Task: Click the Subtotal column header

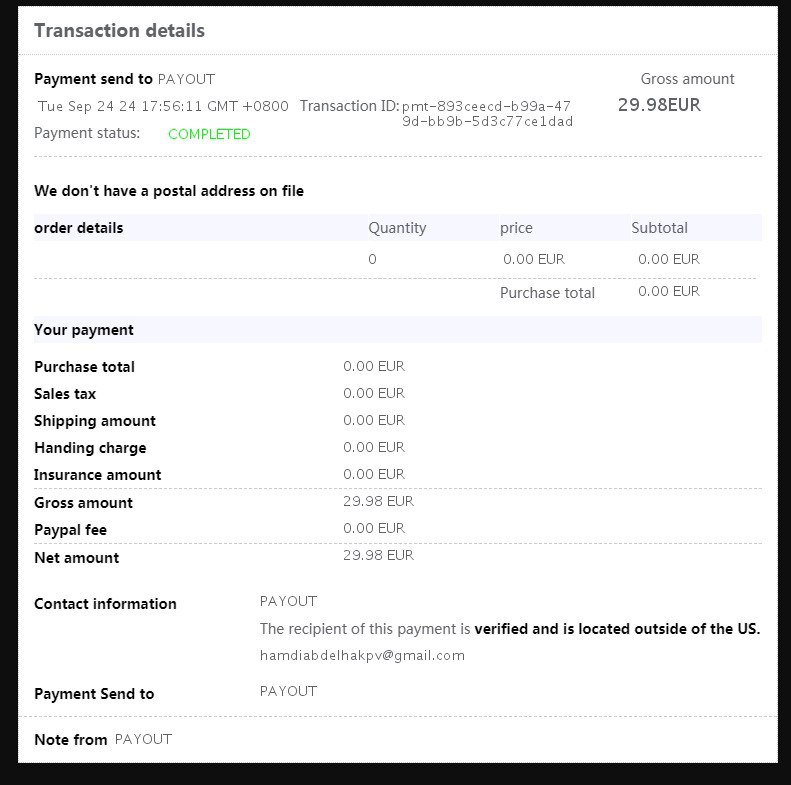Action: point(659,228)
